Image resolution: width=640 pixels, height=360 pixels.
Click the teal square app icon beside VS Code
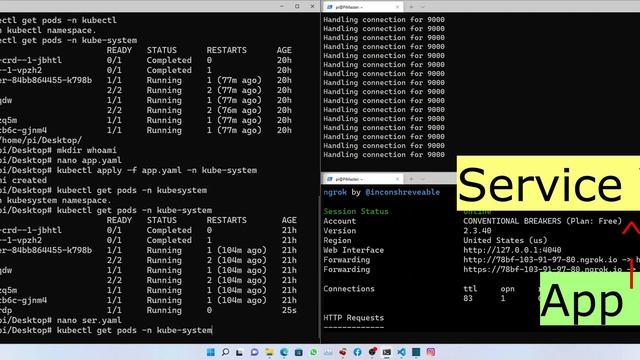point(416,352)
